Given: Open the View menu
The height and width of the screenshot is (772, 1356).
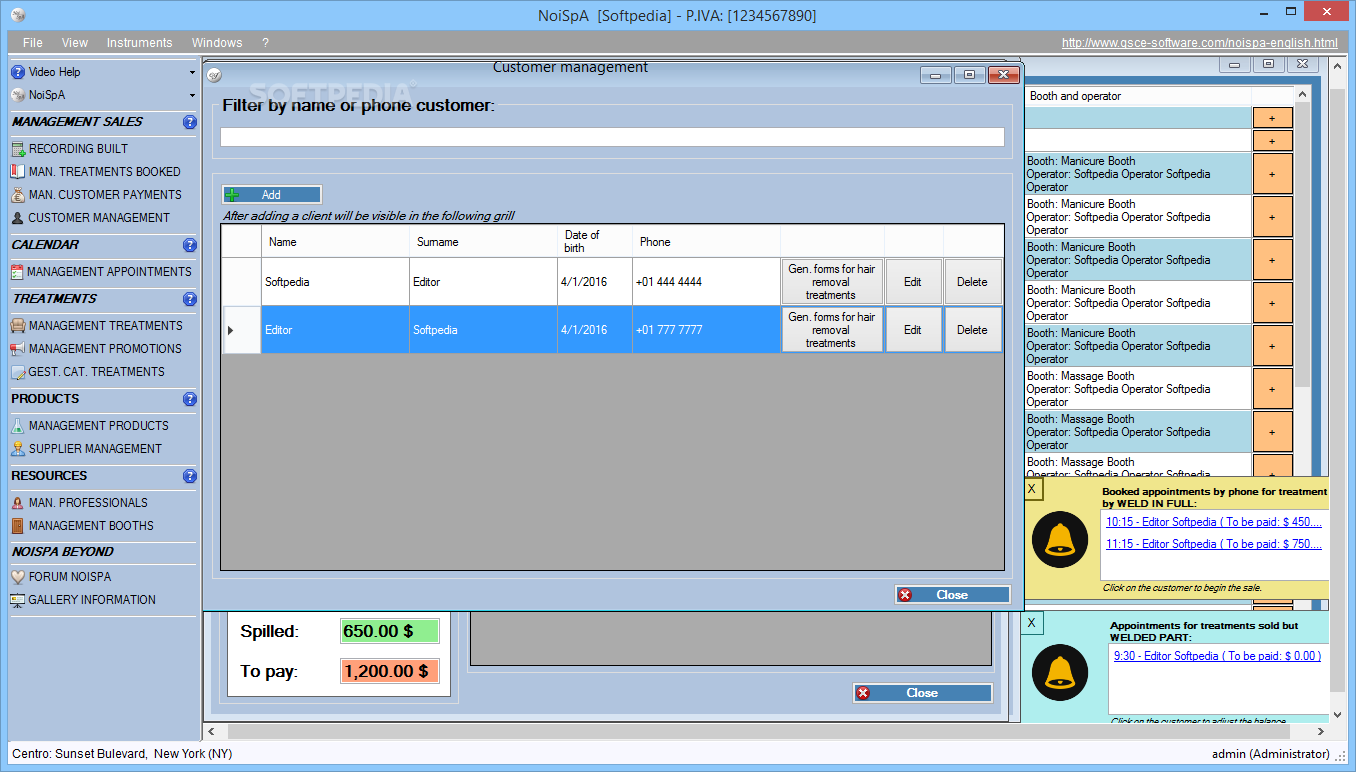Looking at the screenshot, I should [75, 43].
